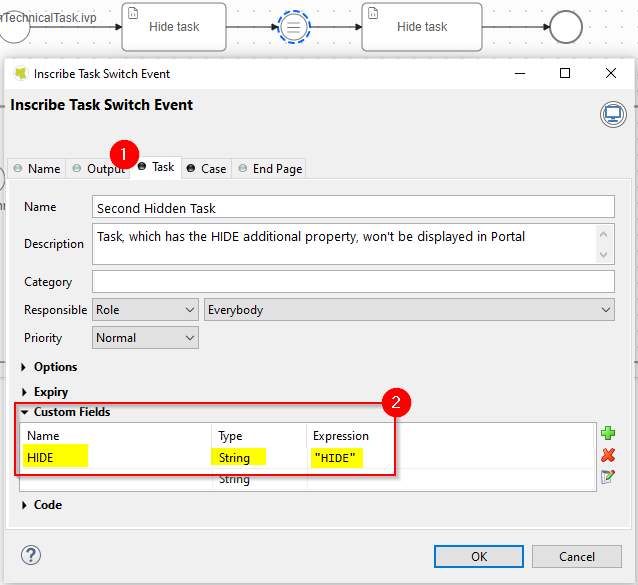The height and width of the screenshot is (585, 638).
Task: Click the green plus add field icon
Action: pos(608,433)
